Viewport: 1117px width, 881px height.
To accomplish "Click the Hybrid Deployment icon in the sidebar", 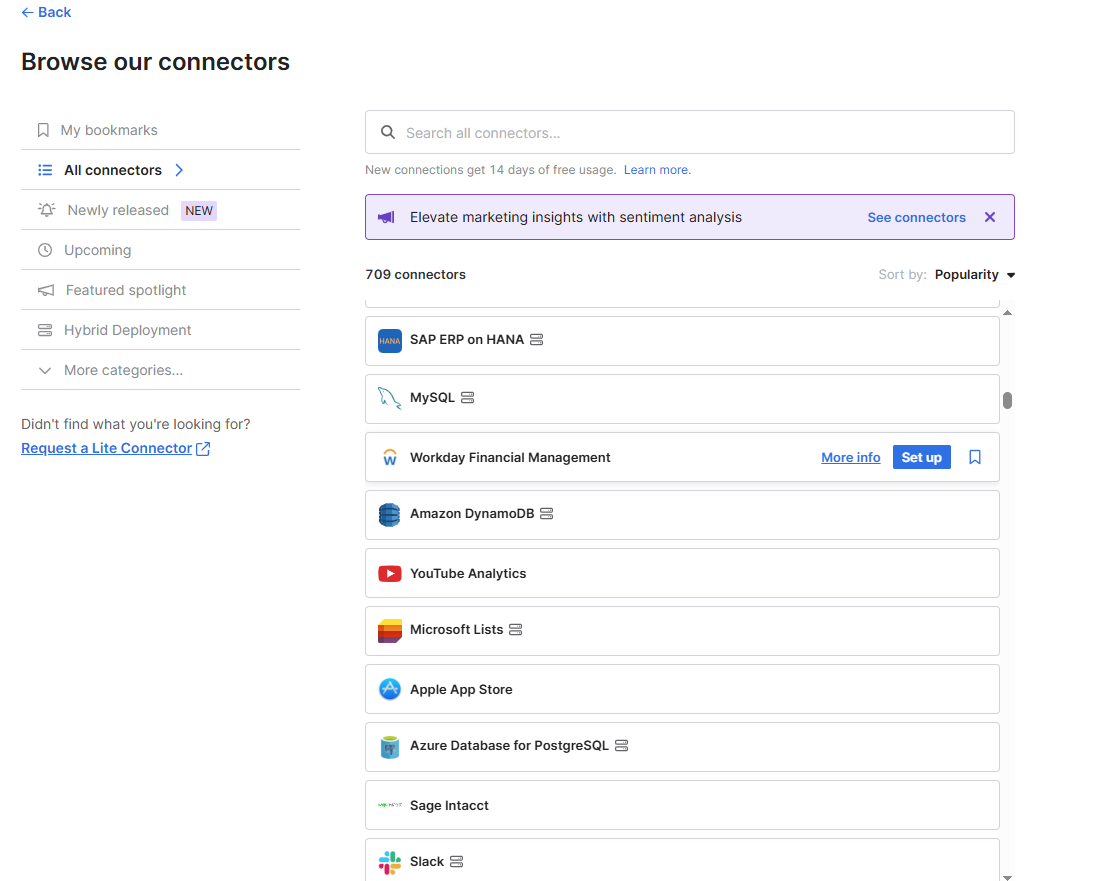I will click(x=44, y=329).
